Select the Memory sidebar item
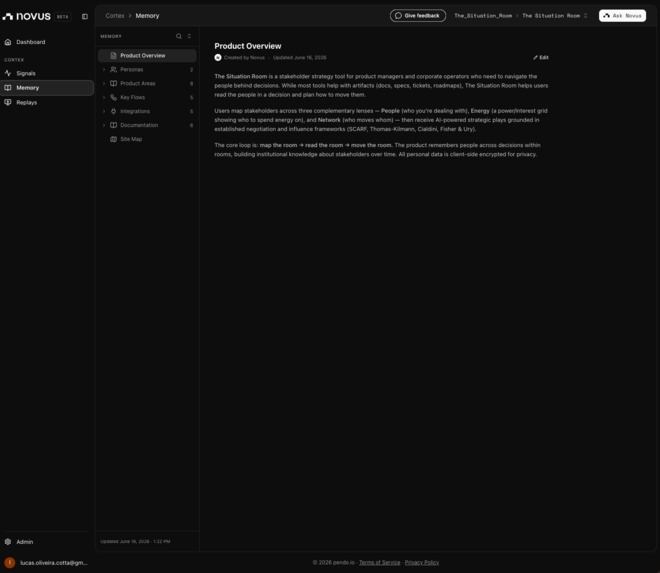This screenshot has height=573, width=660. pos(47,88)
